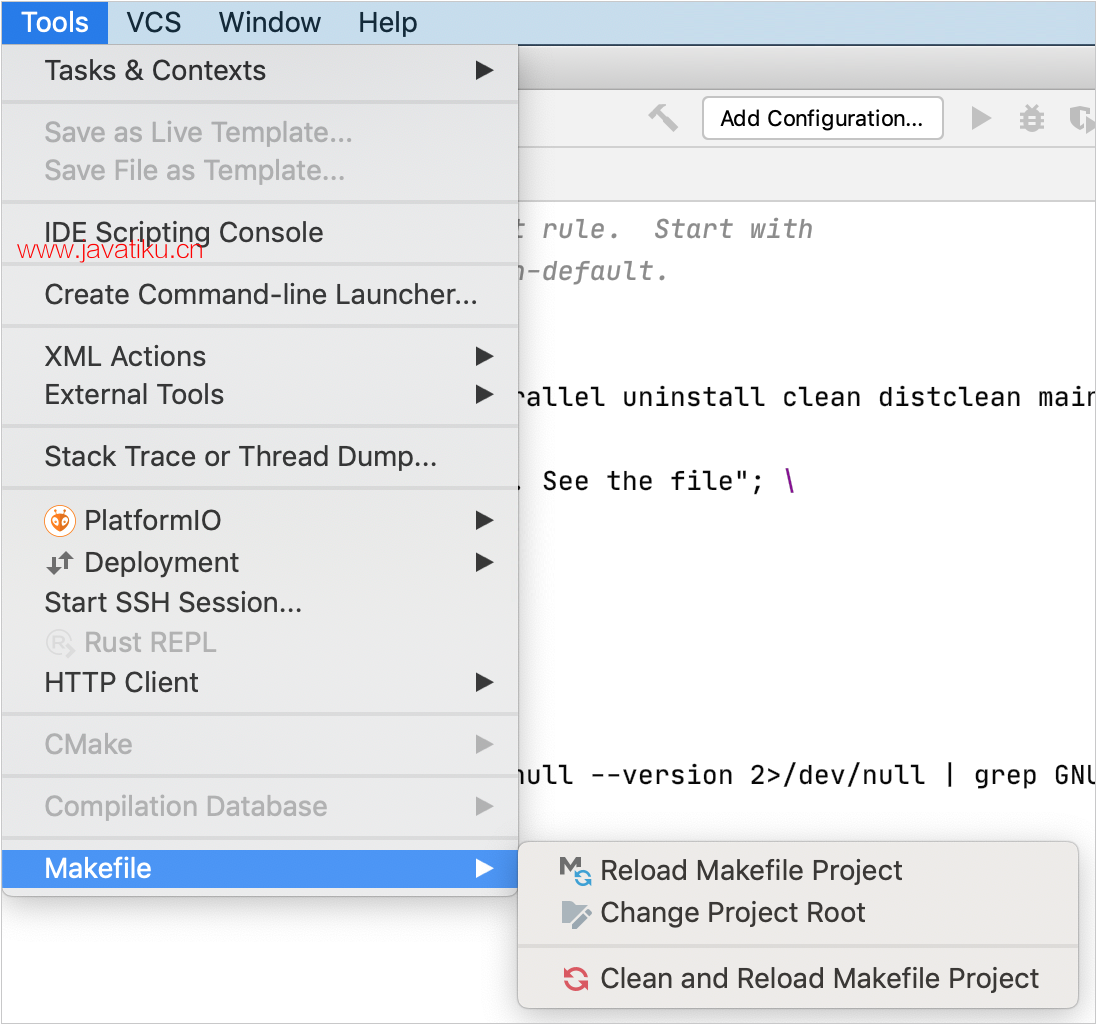
Task: Choose Clean and Reload Makefile Project
Action: [798, 978]
